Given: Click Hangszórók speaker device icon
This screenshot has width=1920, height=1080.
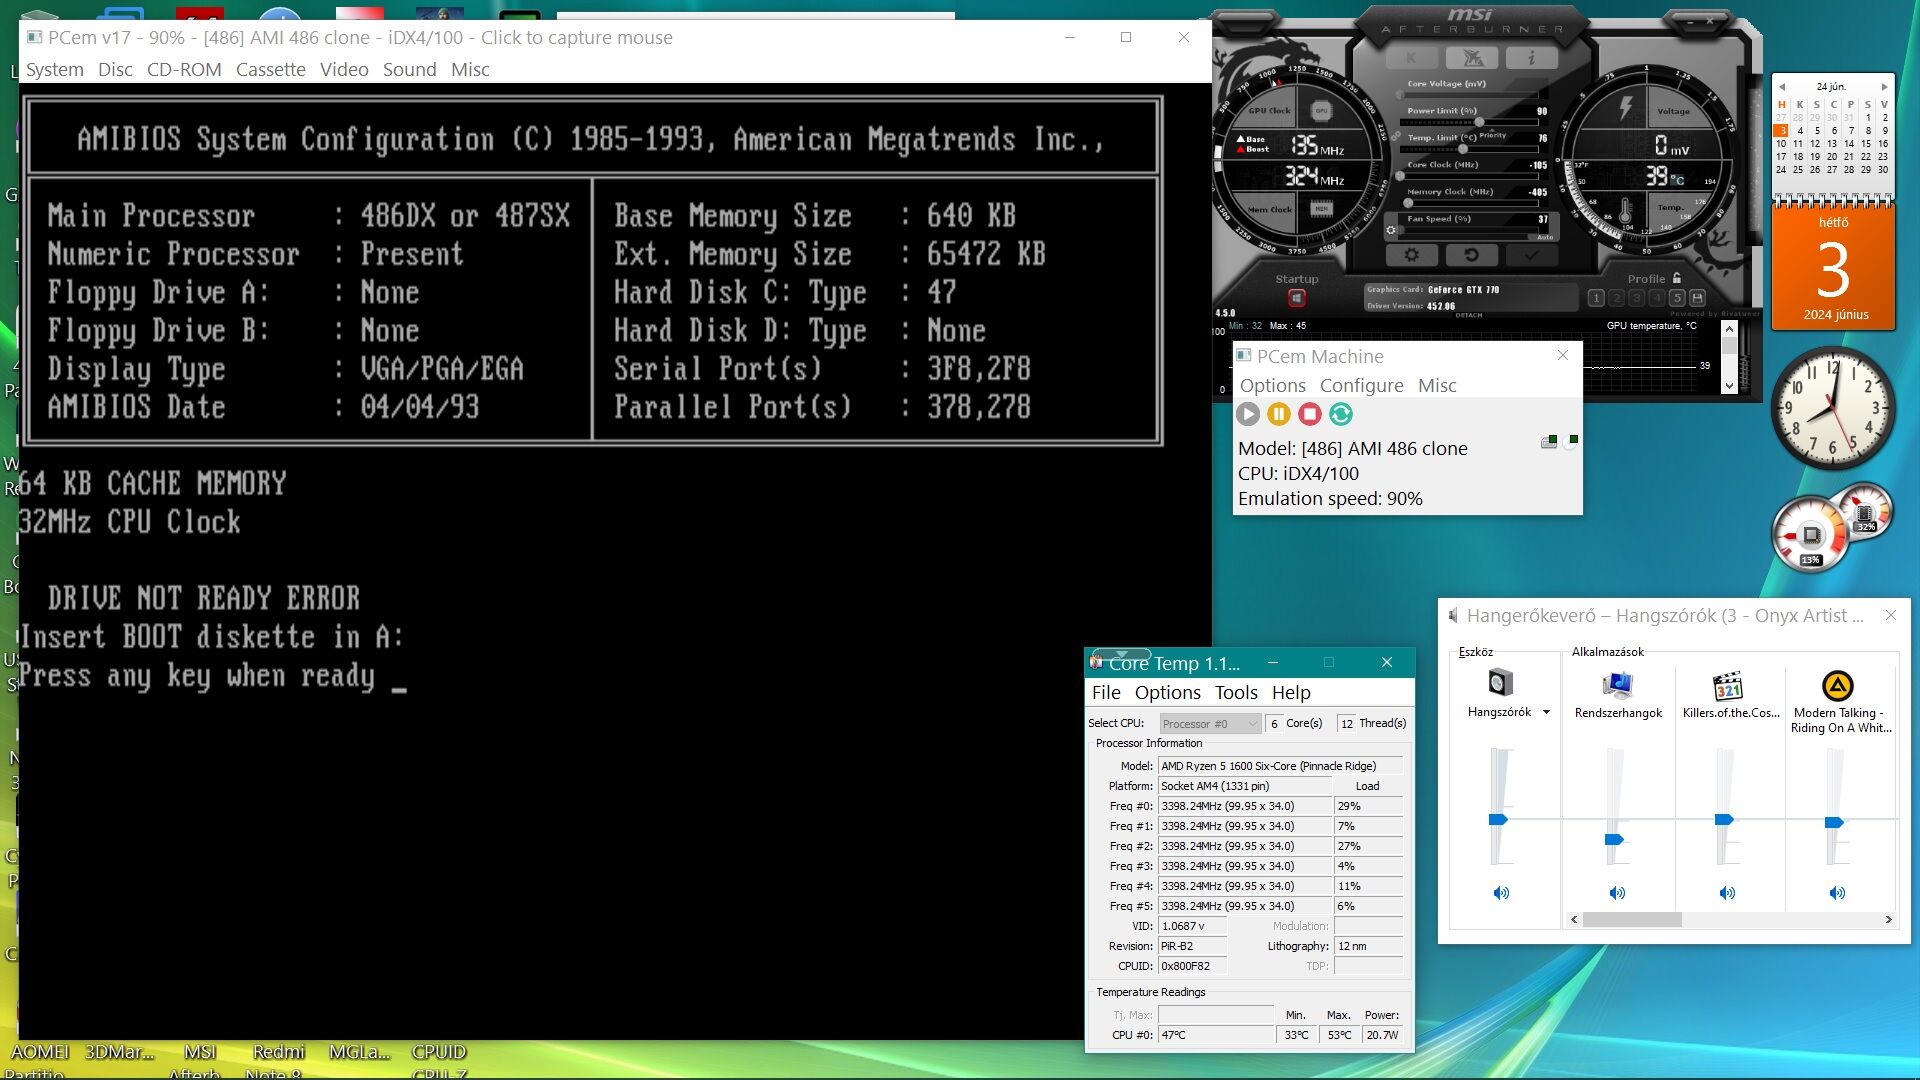Looking at the screenshot, I should (1499, 684).
